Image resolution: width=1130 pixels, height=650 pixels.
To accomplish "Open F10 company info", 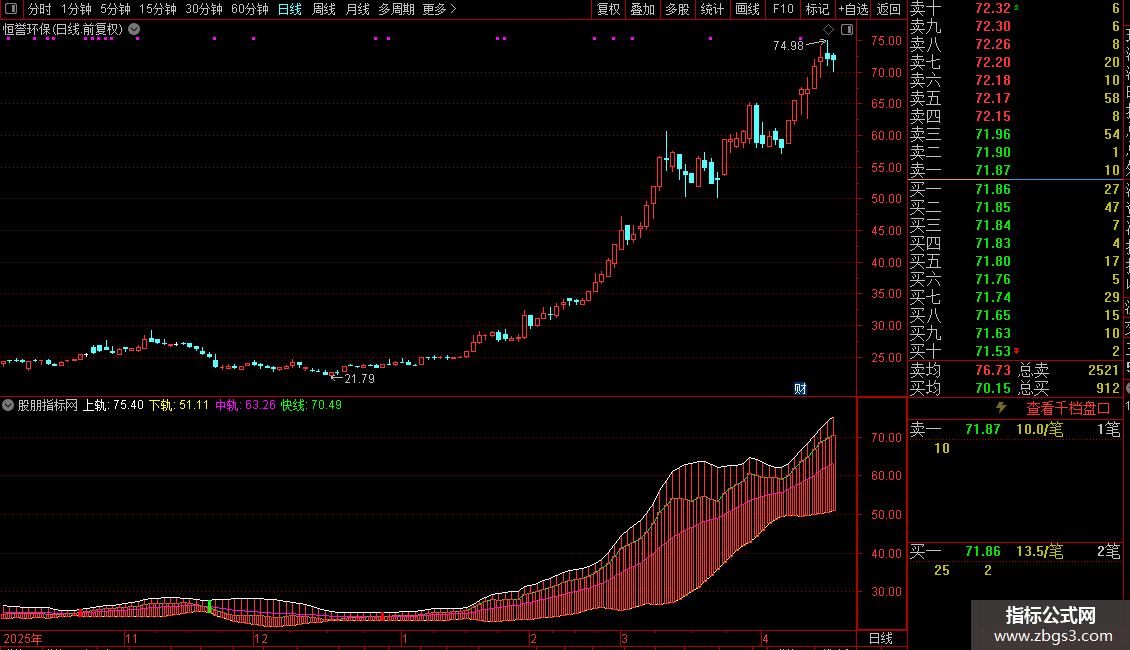I will pyautogui.click(x=783, y=9).
